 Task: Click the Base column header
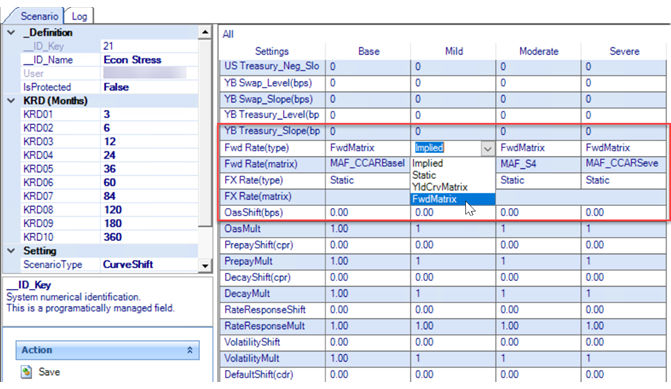[x=368, y=51]
